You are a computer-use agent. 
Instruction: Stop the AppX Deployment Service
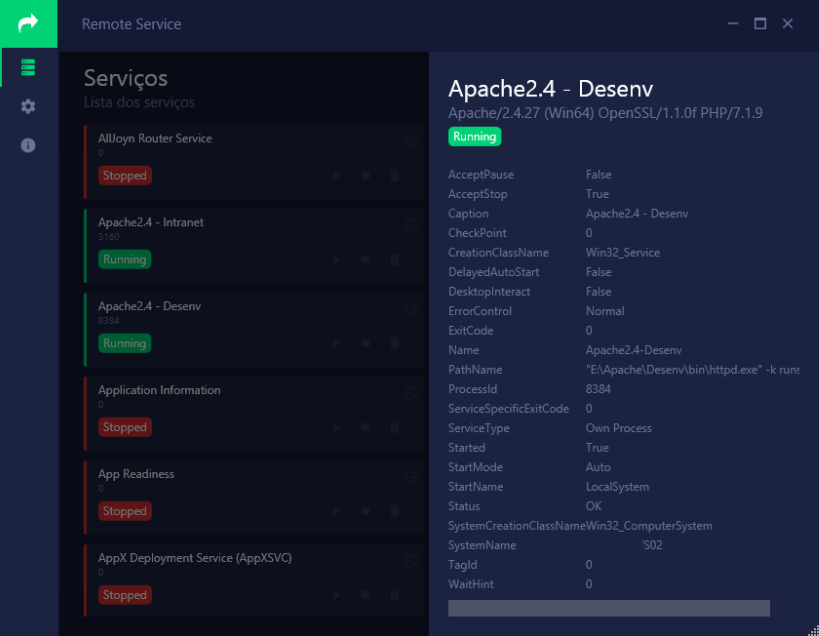(x=366, y=595)
